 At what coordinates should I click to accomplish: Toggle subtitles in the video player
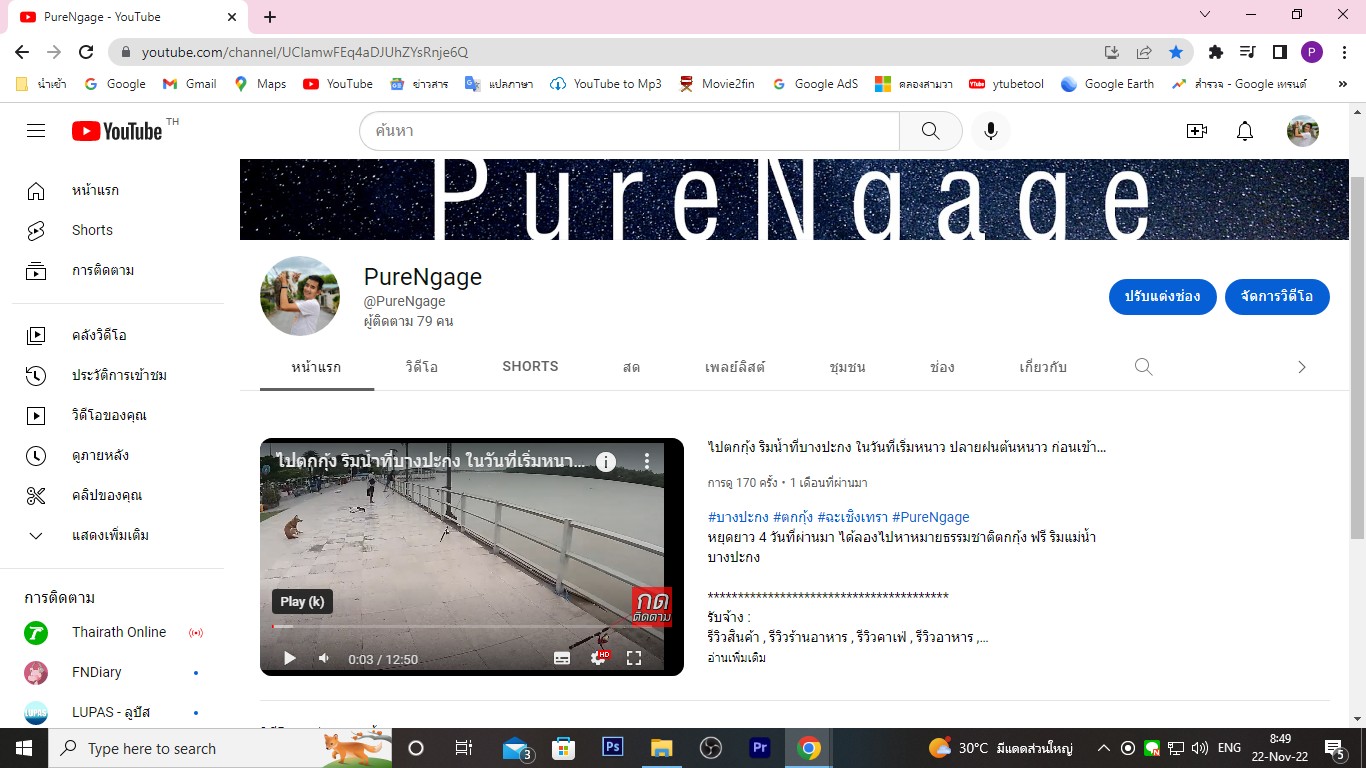(562, 658)
